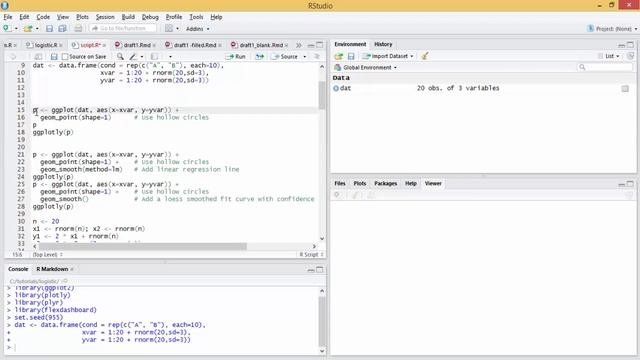
Task: Click the Save All documents icon
Action: point(62,29)
